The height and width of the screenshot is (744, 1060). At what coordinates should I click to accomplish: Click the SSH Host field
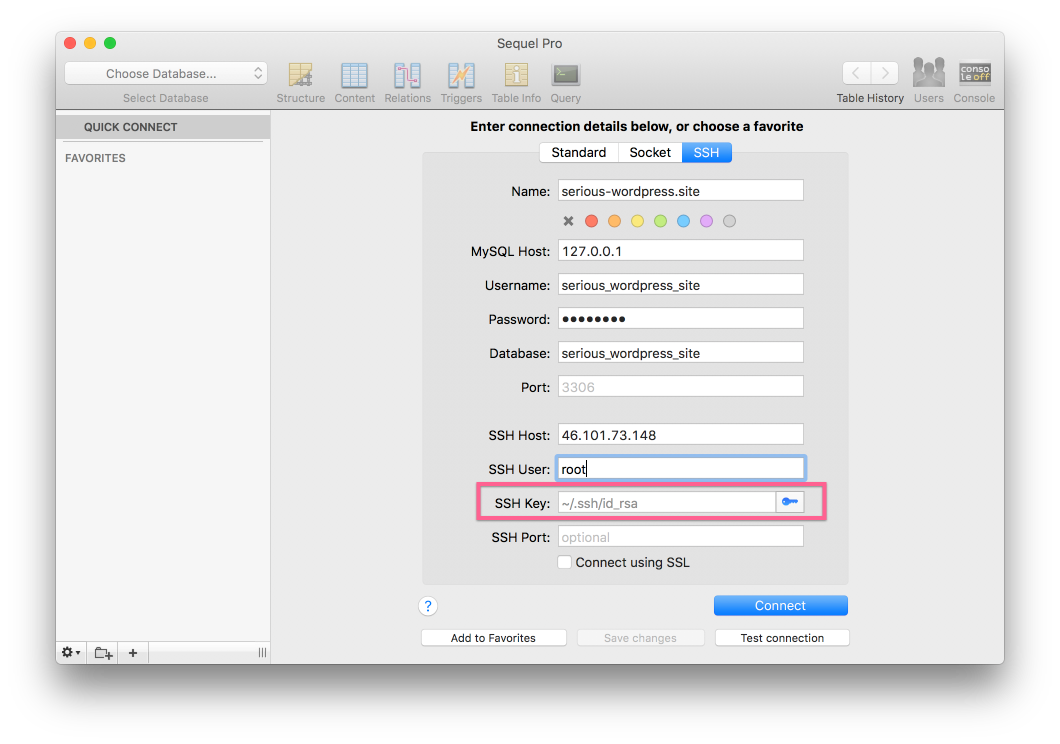click(x=681, y=435)
